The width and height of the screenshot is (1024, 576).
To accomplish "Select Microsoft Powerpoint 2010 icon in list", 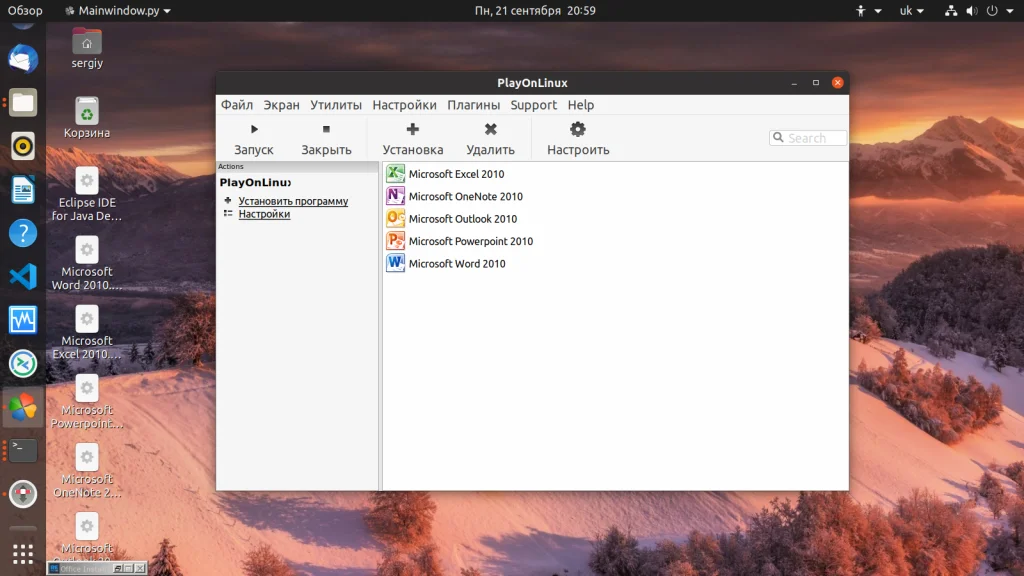I will (x=395, y=241).
